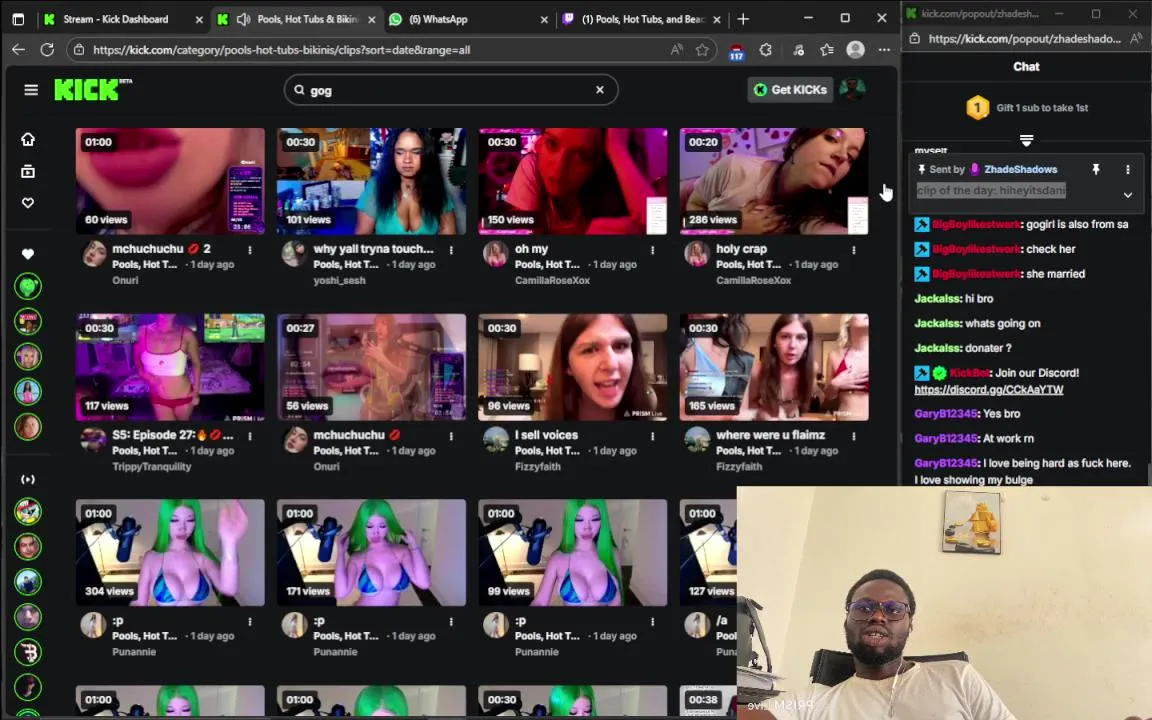The width and height of the screenshot is (1152, 720).
Task: Open the user avatar menu on Kick
Action: pyautogui.click(x=852, y=90)
